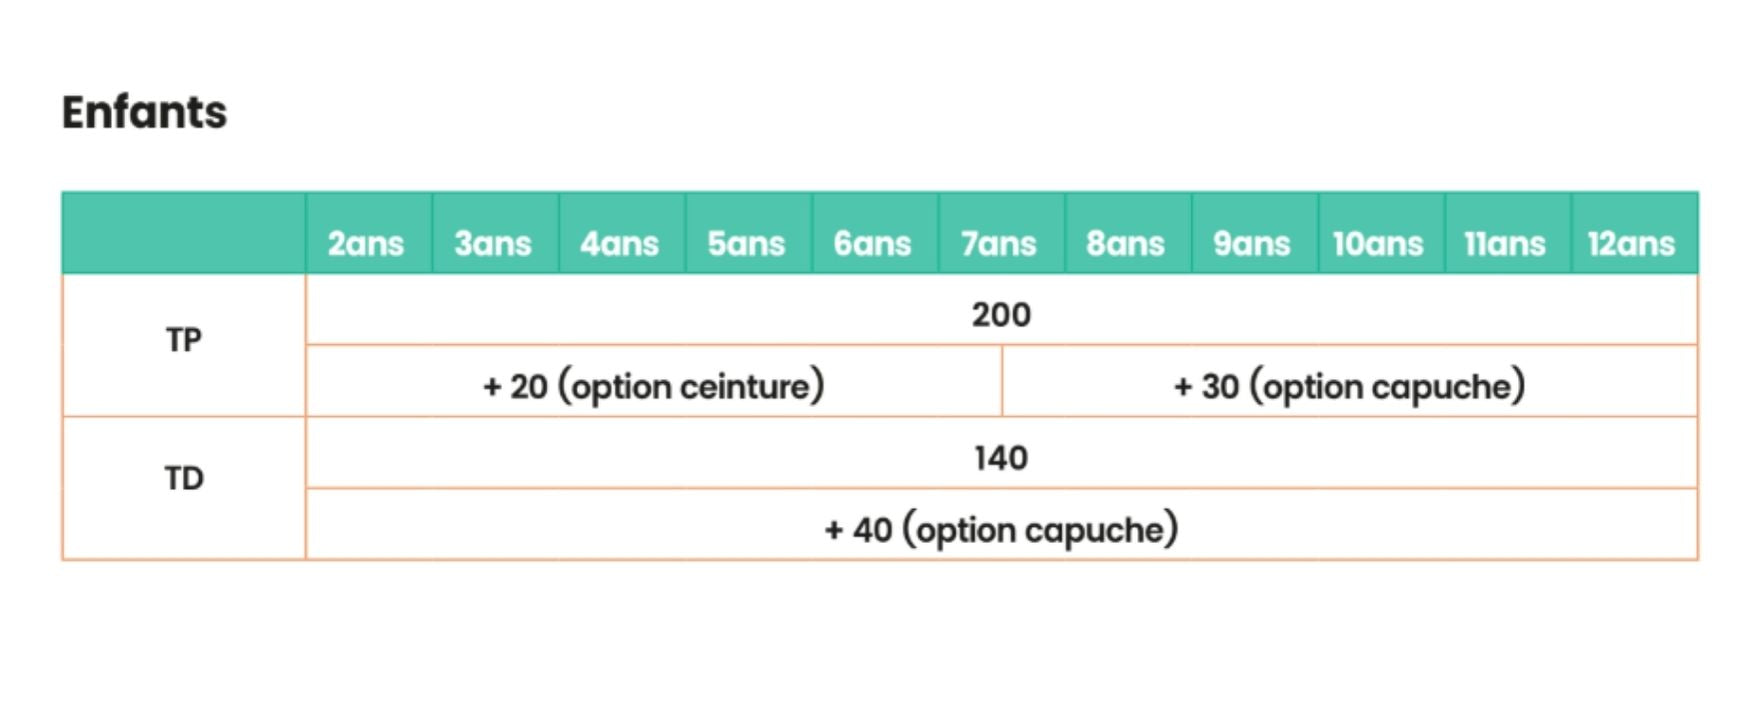
Task: Select the +20 option ceinture cell
Action: tap(654, 386)
